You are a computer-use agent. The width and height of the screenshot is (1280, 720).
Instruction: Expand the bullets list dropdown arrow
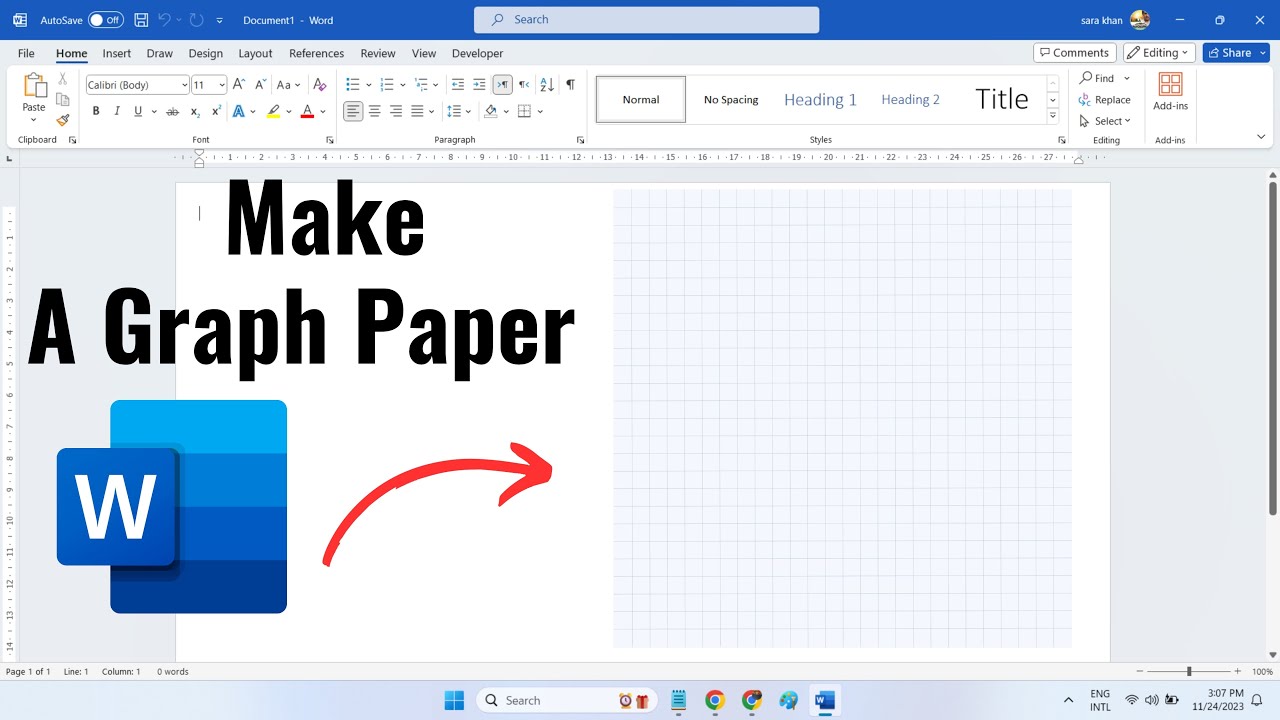click(369, 86)
